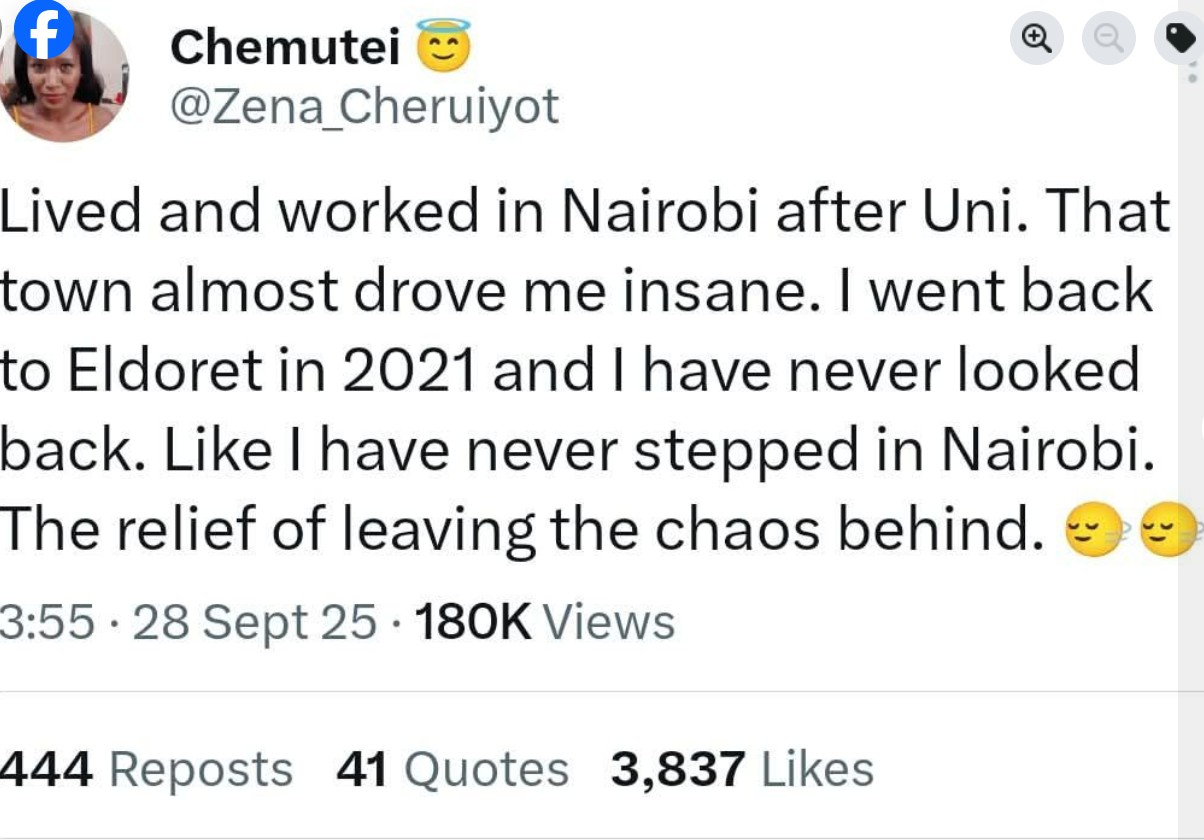Click the first line of the tweet text
Image resolution: width=1204 pixels, height=840 pixels.
click(x=585, y=211)
